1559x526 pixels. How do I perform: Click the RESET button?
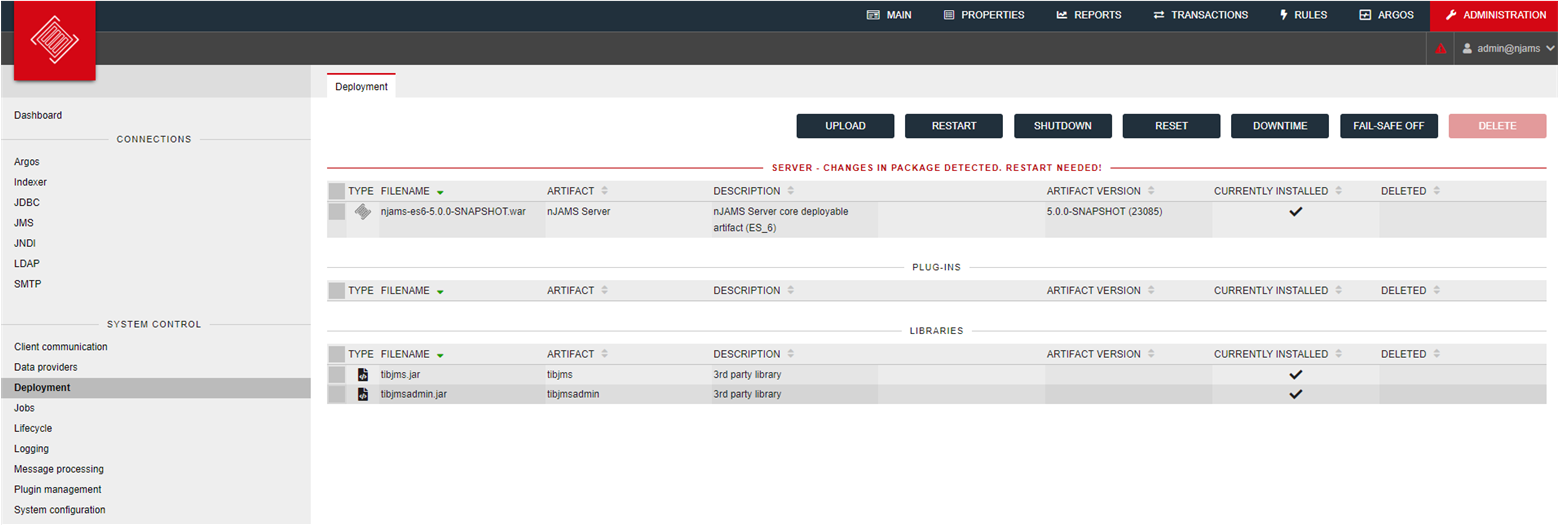(x=1171, y=126)
